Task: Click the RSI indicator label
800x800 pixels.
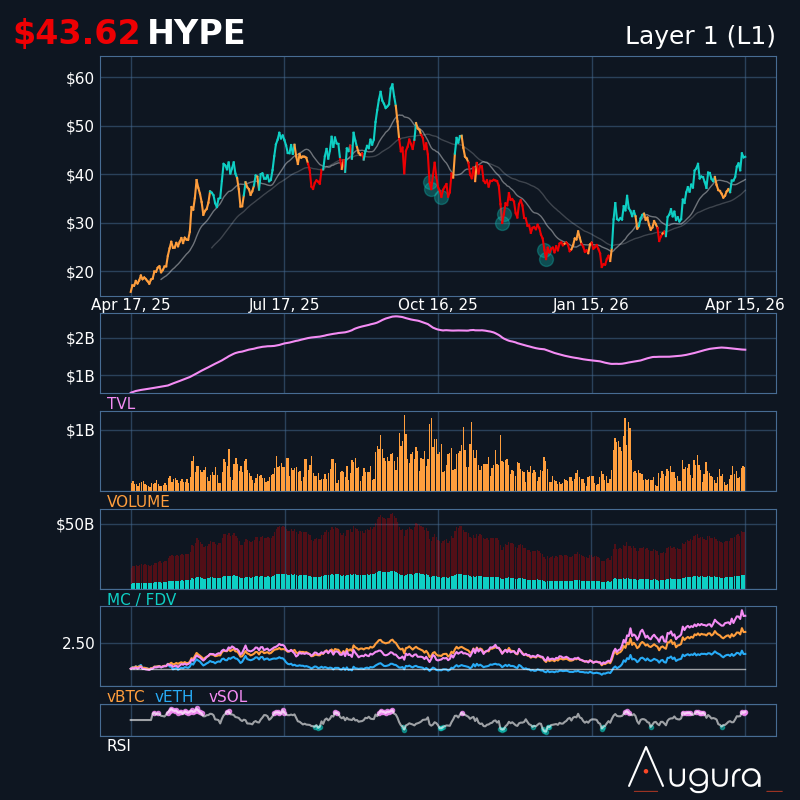Action: (x=119, y=746)
